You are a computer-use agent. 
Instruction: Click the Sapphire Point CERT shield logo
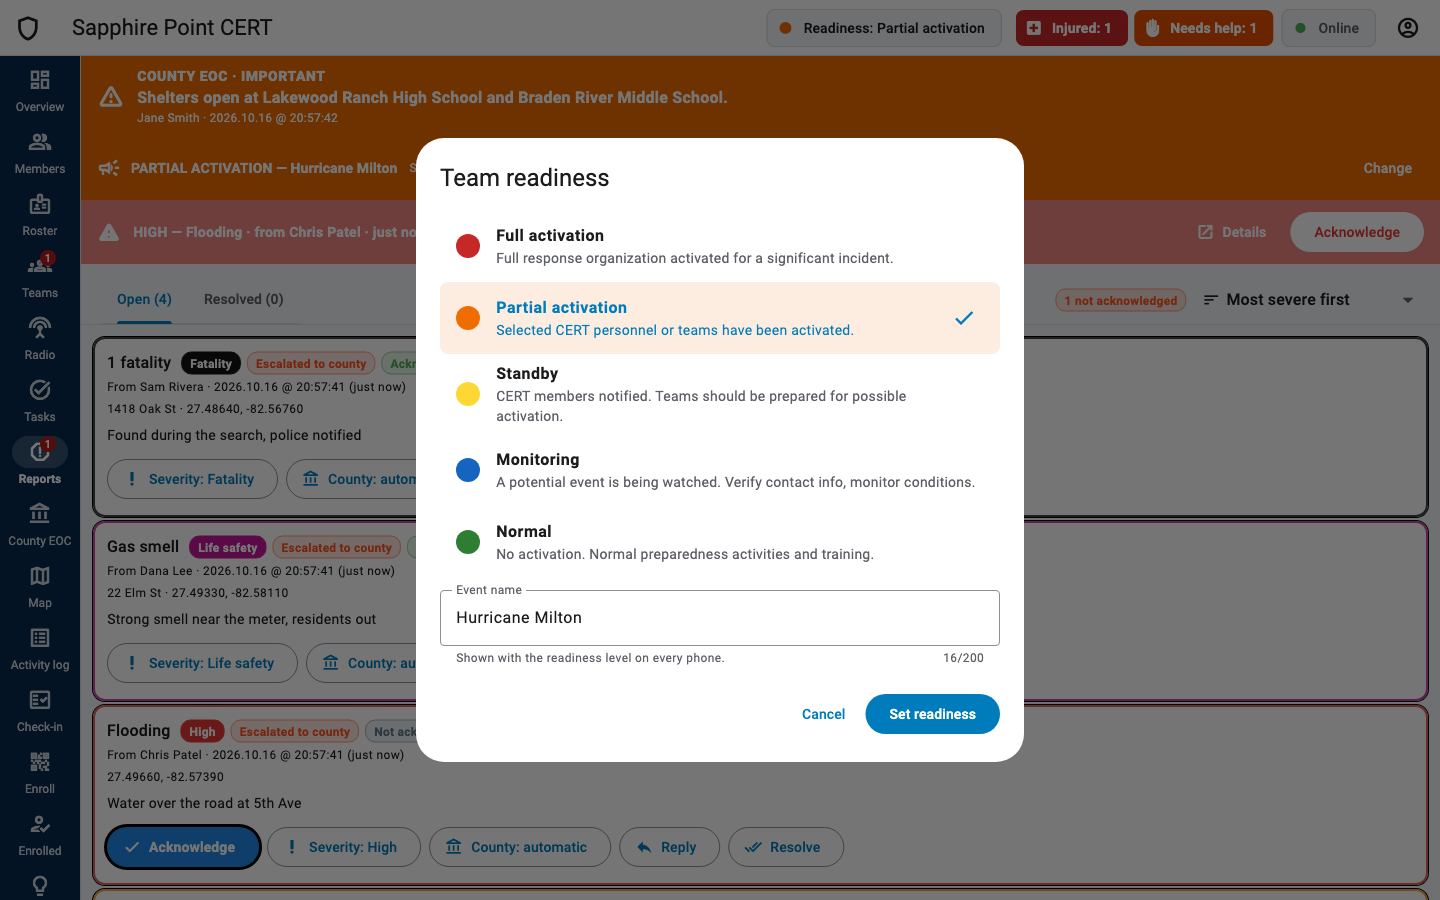[28, 28]
